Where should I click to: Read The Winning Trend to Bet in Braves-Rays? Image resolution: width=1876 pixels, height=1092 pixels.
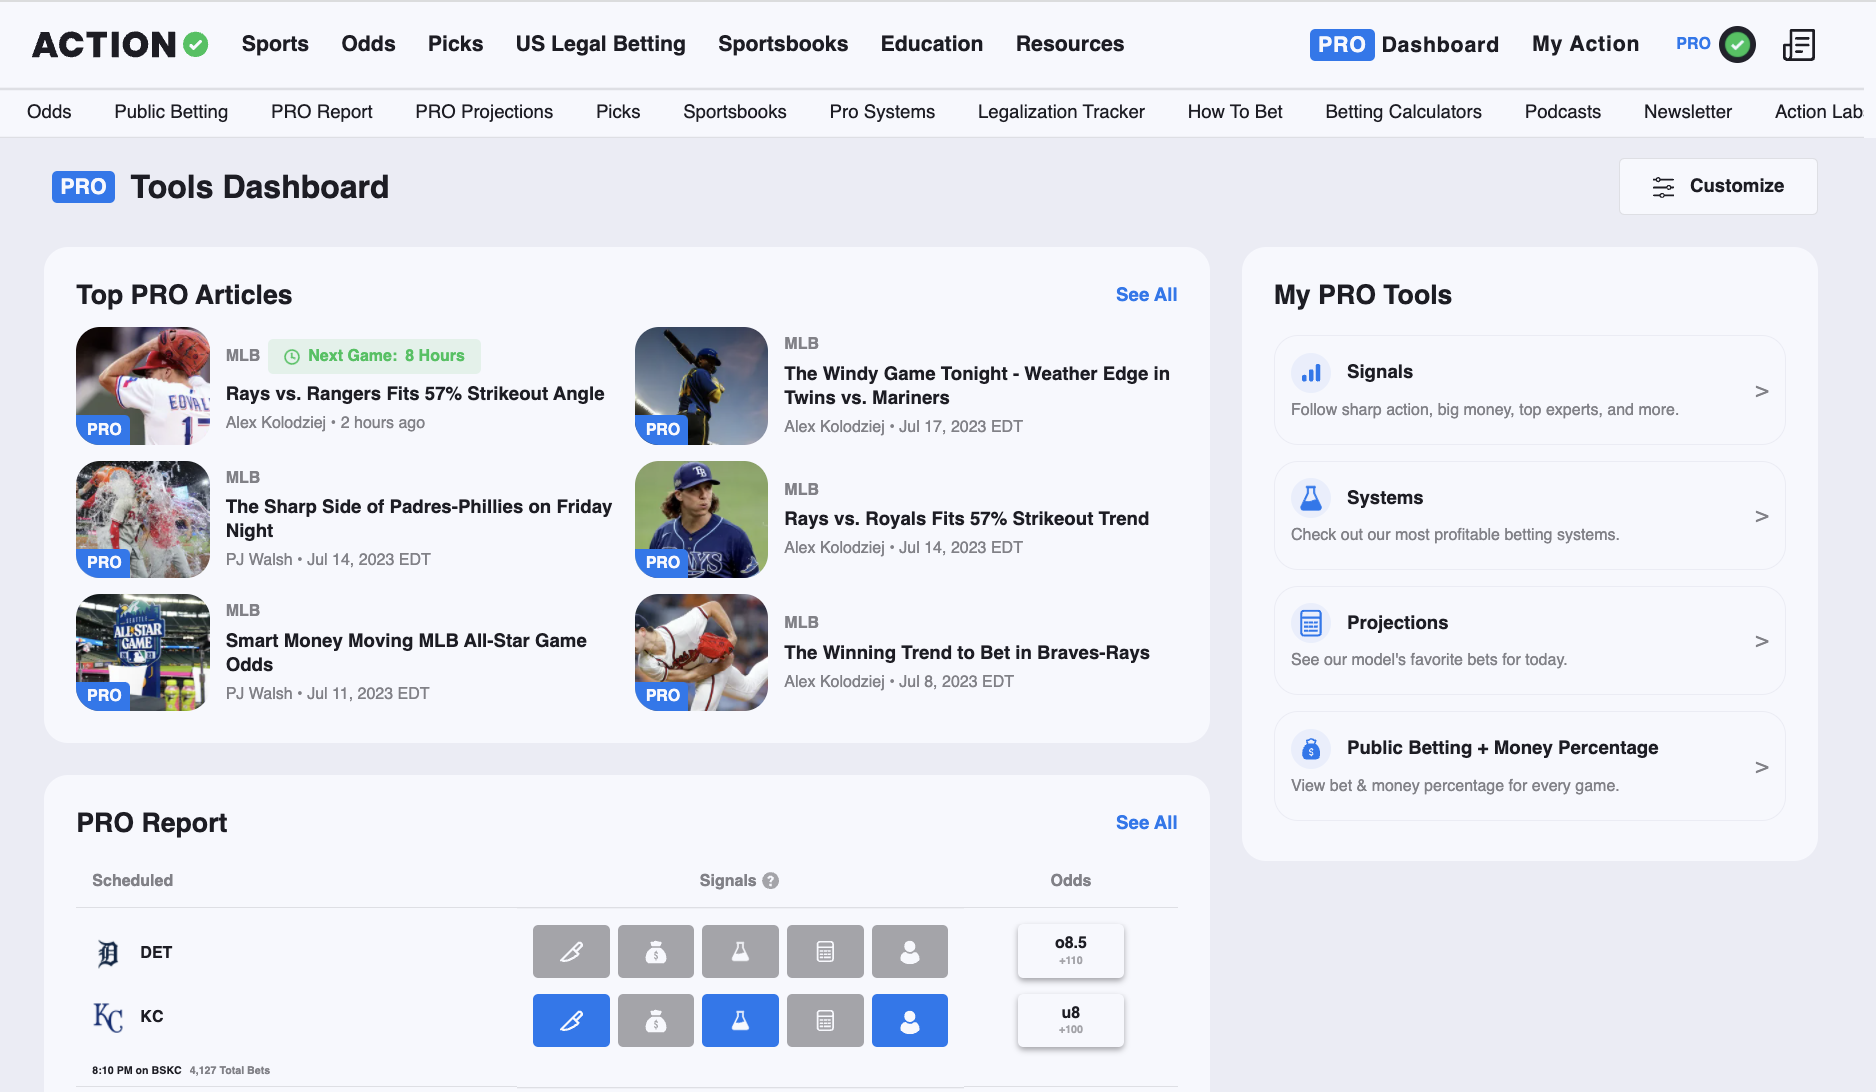click(967, 653)
